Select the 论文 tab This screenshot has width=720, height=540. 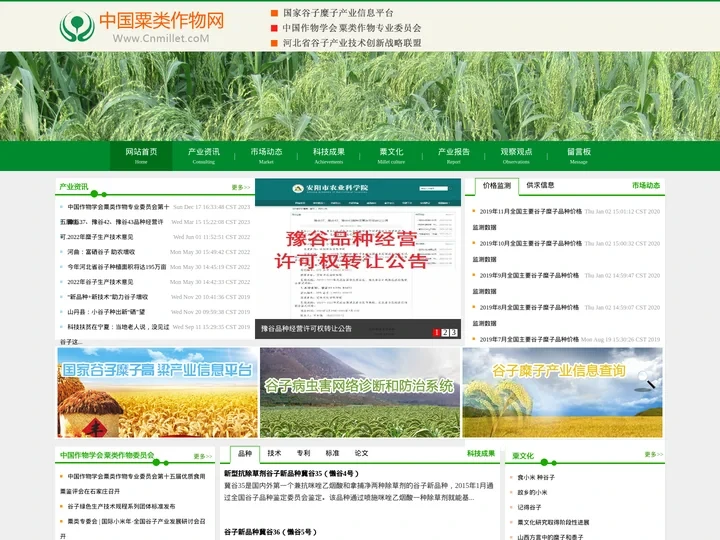coord(361,453)
